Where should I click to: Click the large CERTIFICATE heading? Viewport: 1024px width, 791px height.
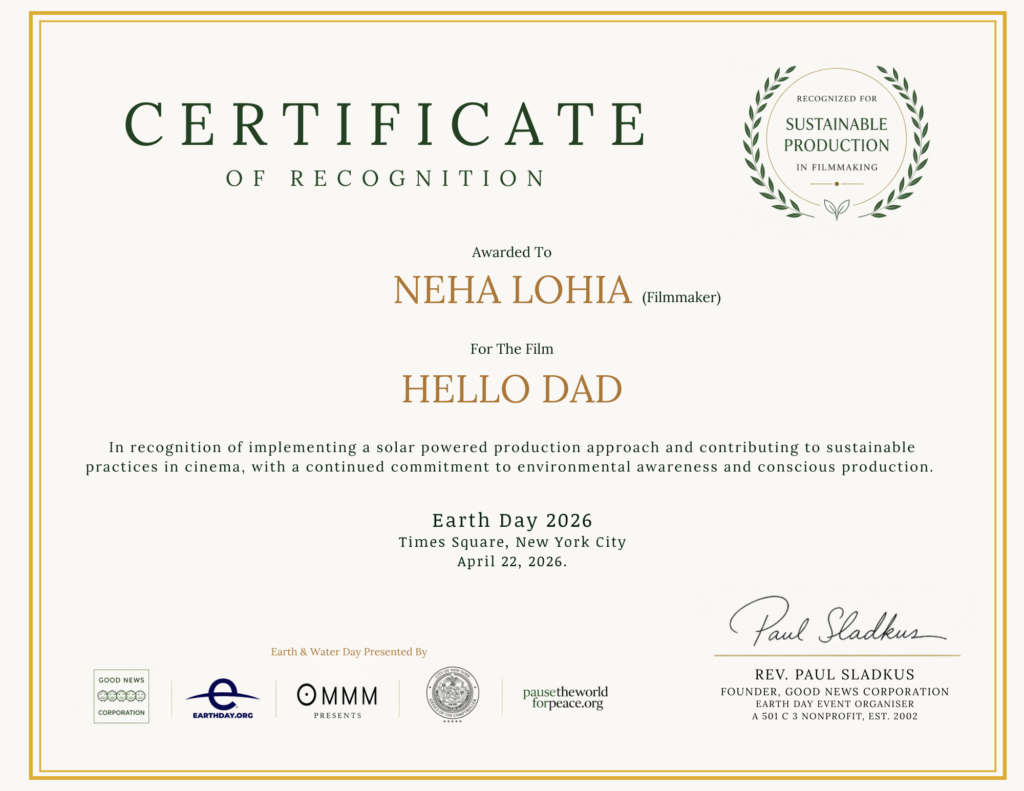tap(385, 125)
